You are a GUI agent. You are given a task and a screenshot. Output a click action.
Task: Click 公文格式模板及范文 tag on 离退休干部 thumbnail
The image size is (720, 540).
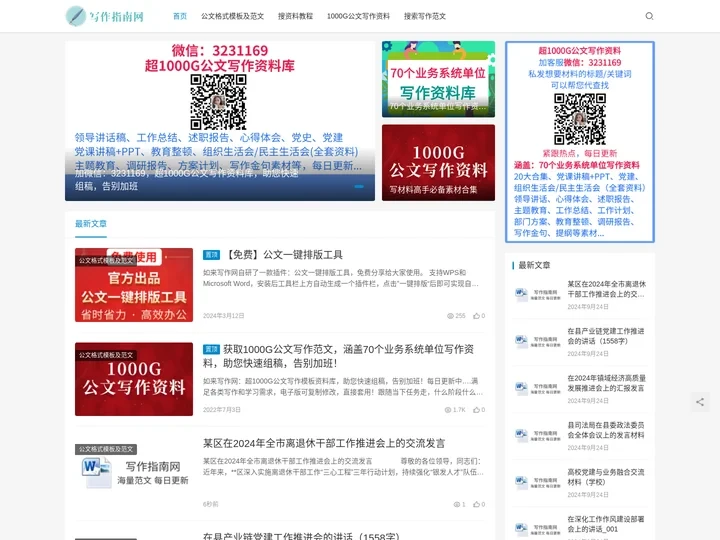106,449
